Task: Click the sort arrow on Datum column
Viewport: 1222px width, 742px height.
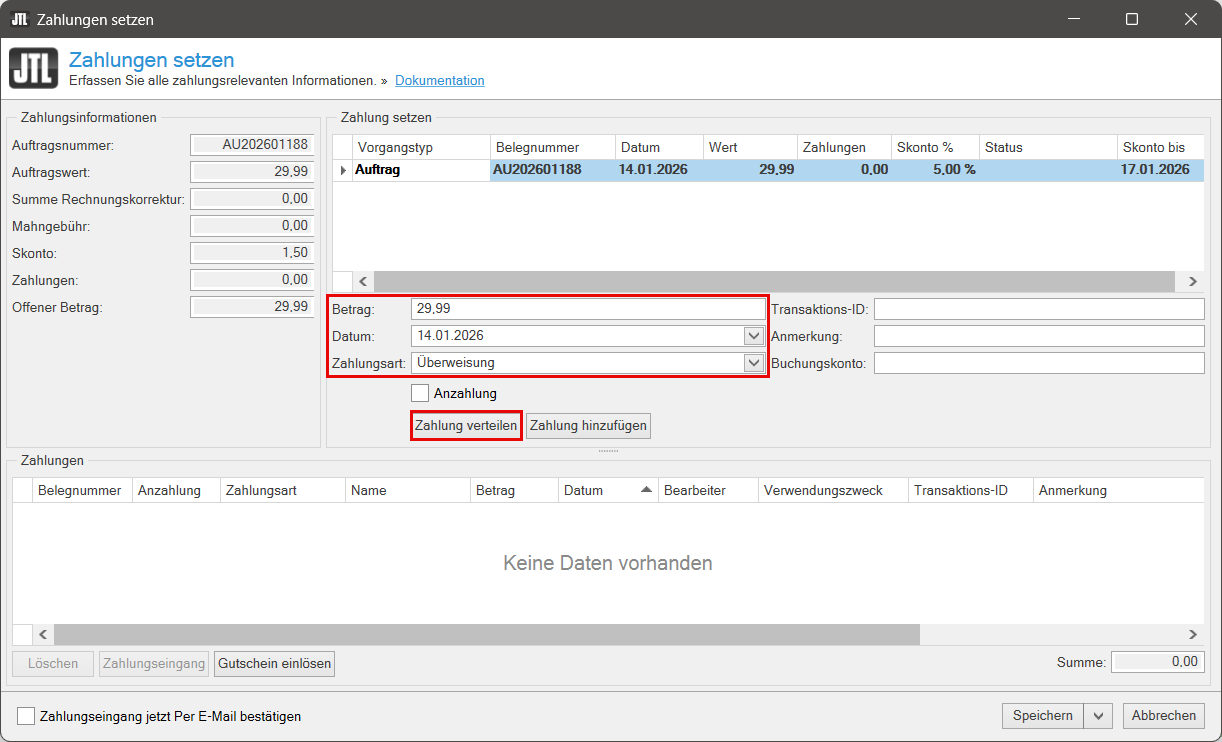Action: [x=645, y=490]
